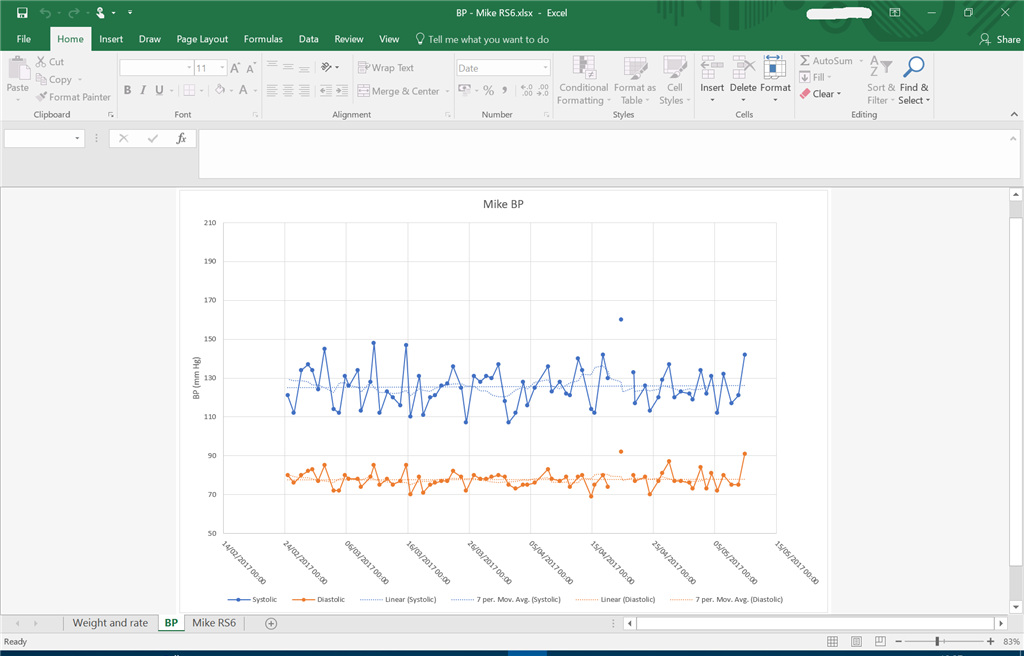Click the Increase Indent icon
This screenshot has height=656, width=1024.
(342, 91)
